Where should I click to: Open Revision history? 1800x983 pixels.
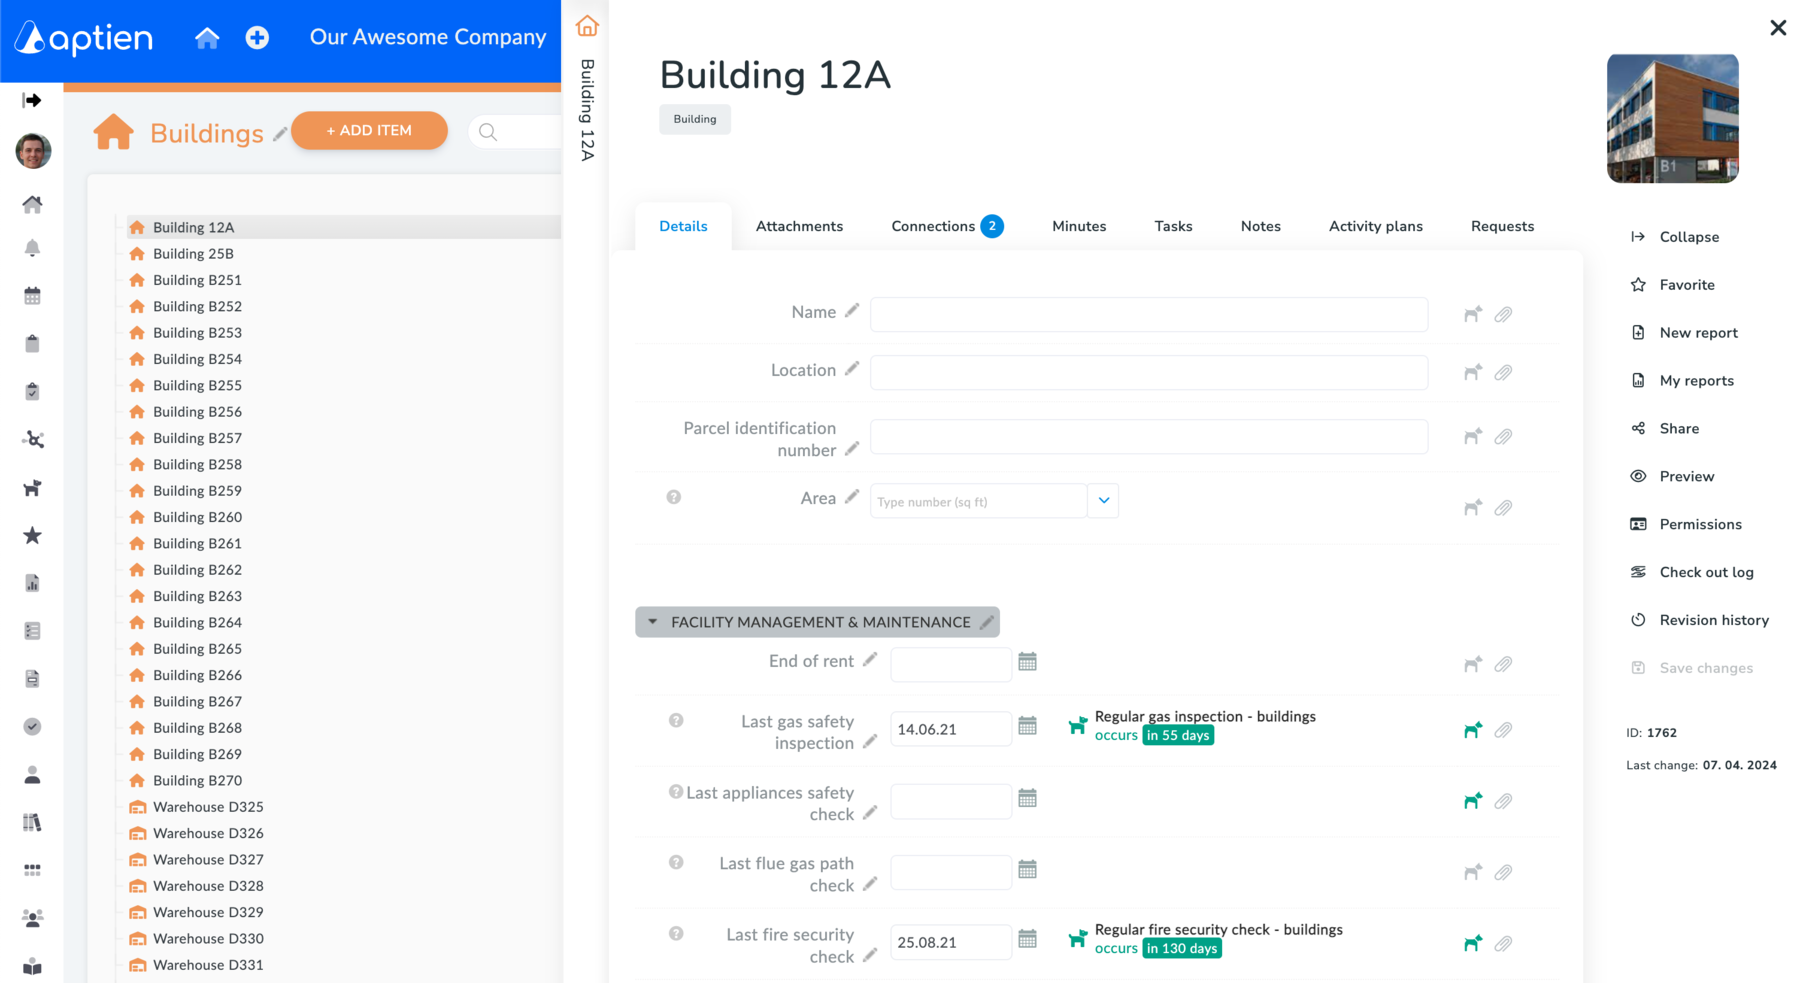coord(1713,620)
